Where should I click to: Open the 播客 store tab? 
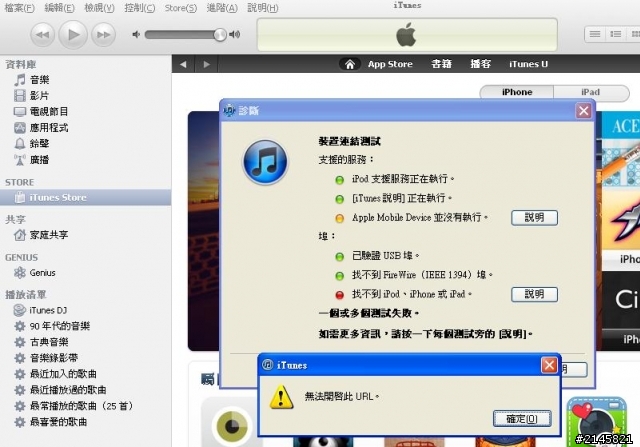pos(480,64)
